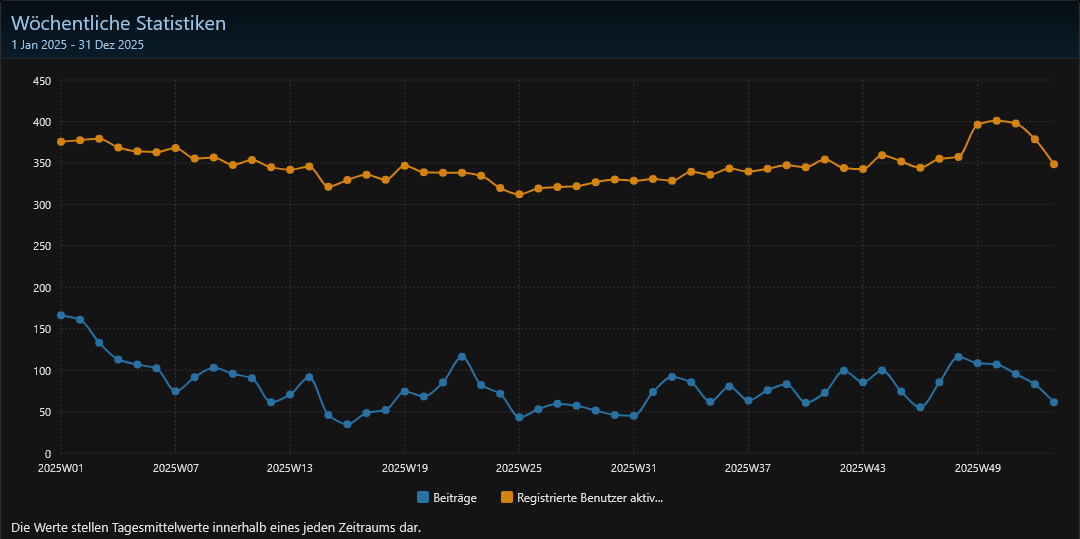Click the 450 y-axis label
Viewport: 1080px width, 539px height.
pos(42,81)
